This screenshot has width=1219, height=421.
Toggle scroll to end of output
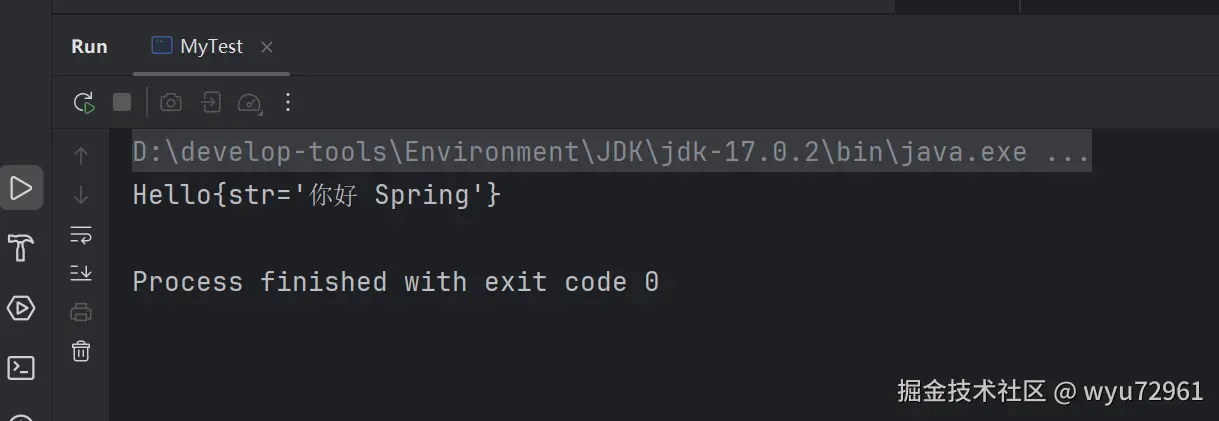coord(81,272)
